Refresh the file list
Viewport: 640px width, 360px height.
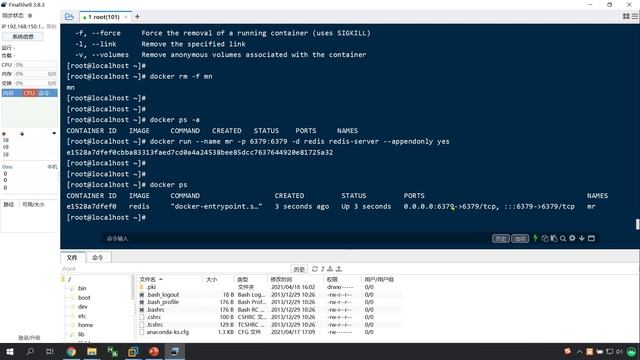click(315, 269)
